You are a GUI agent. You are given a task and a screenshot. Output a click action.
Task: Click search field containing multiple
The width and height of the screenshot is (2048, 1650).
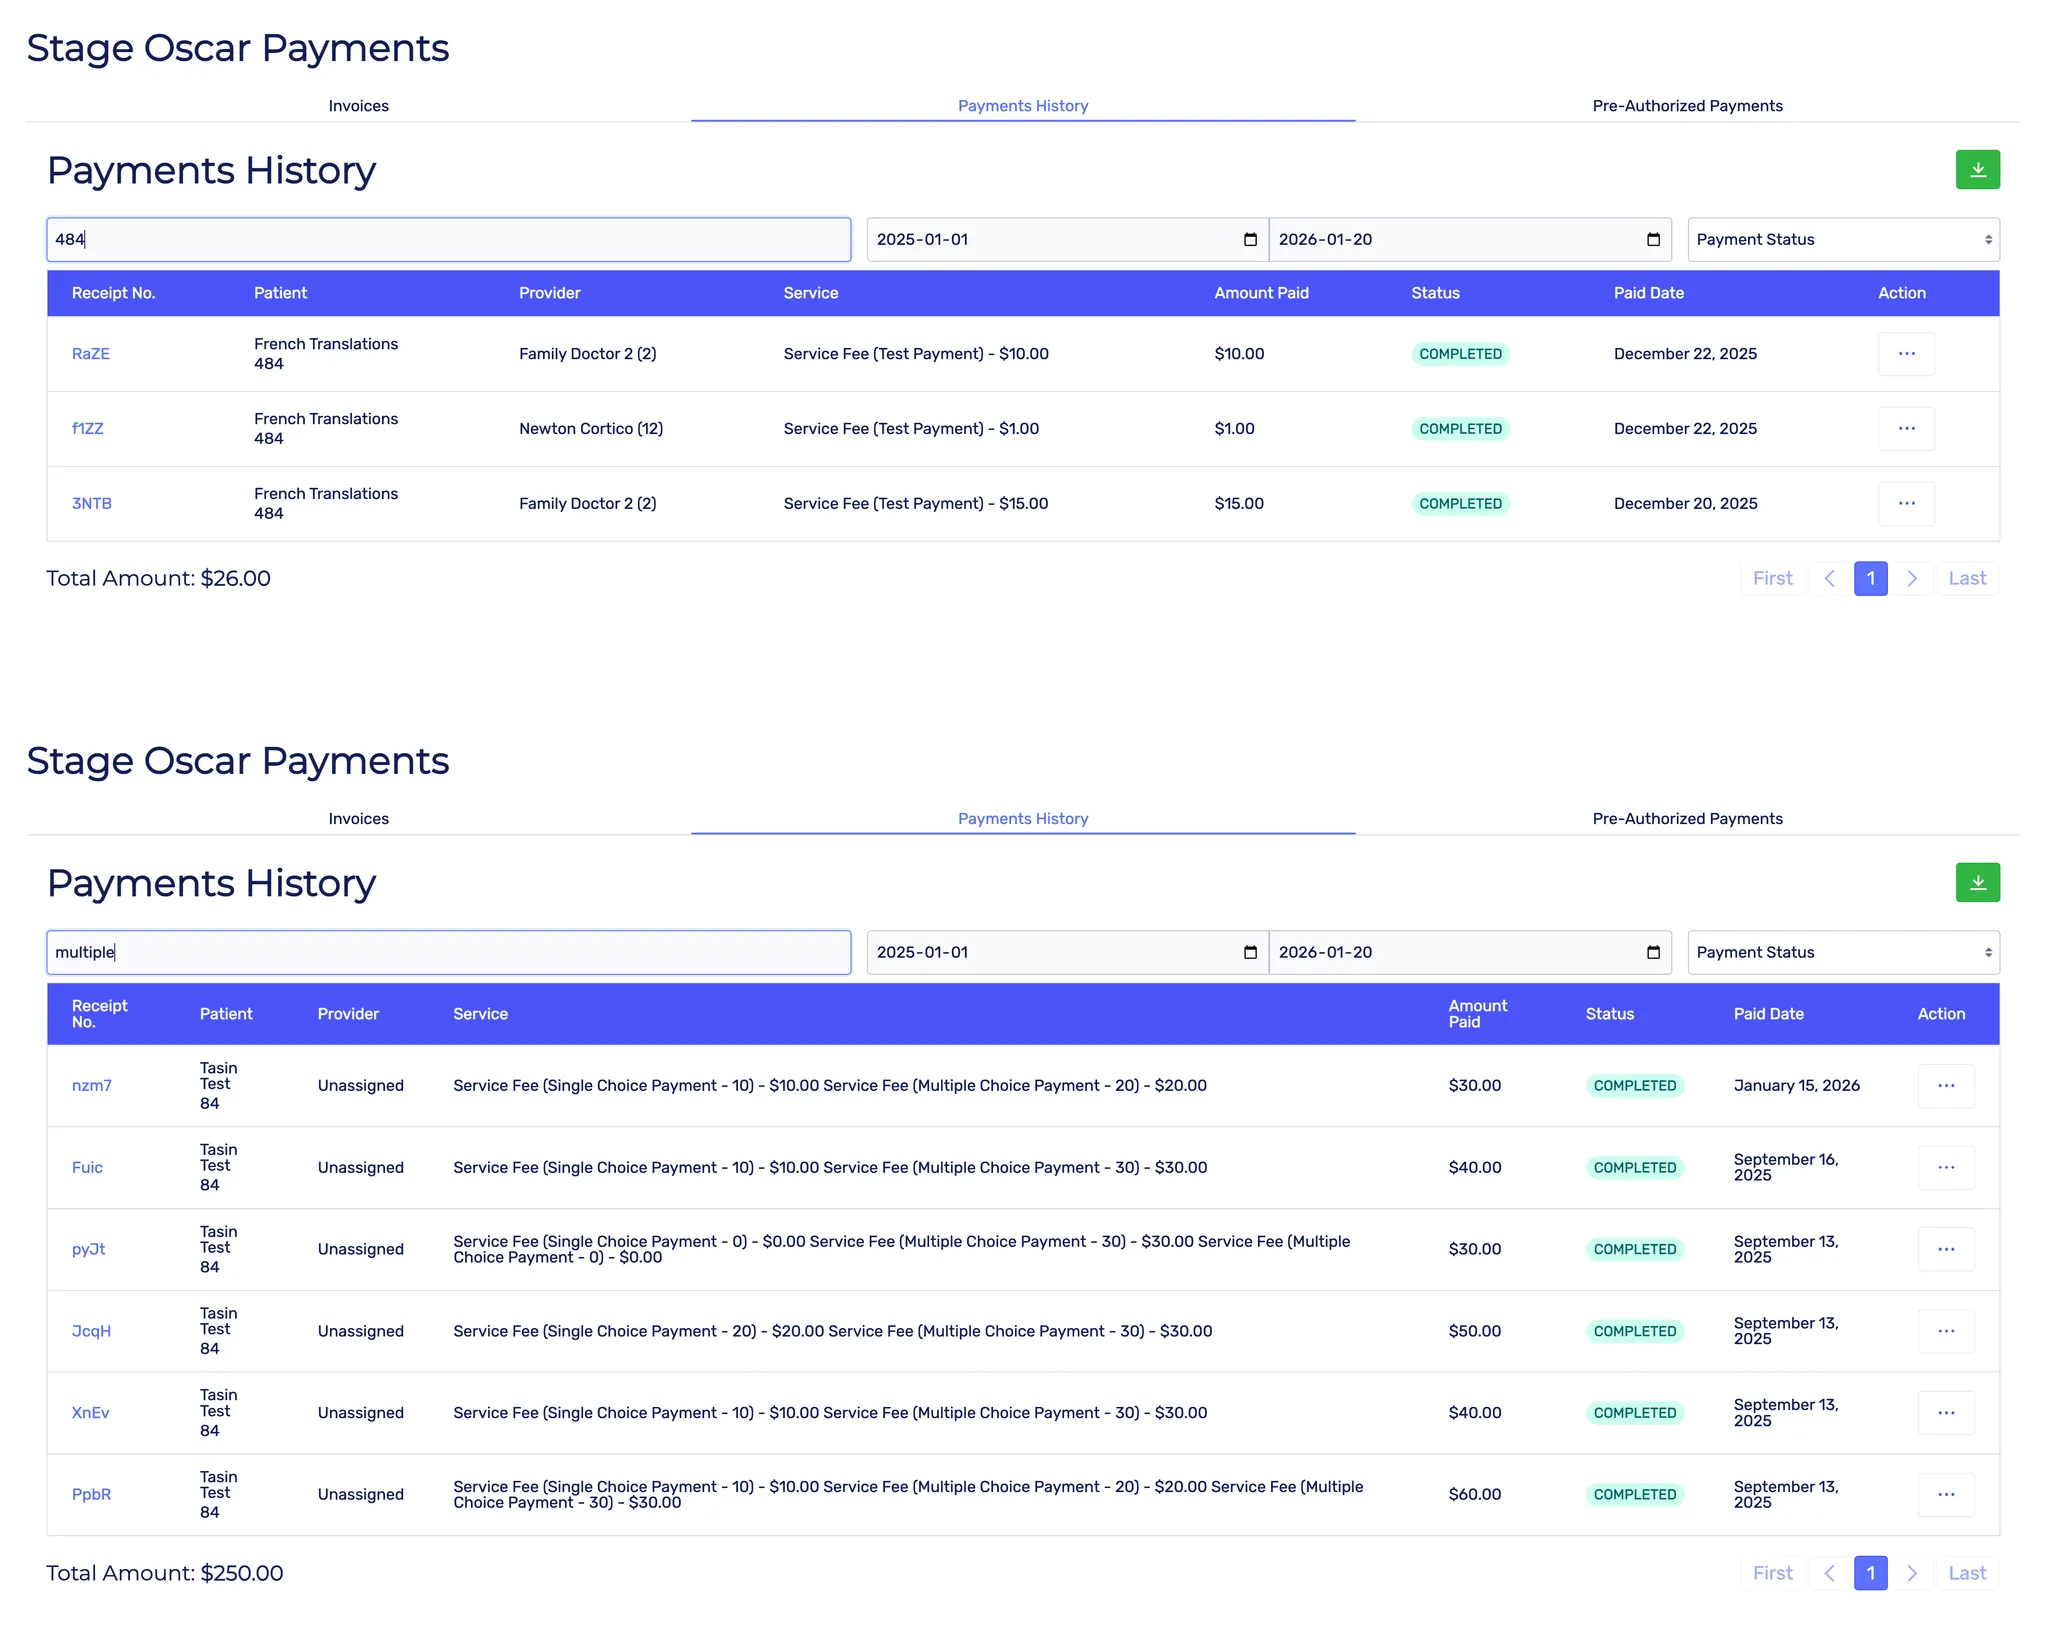click(448, 953)
